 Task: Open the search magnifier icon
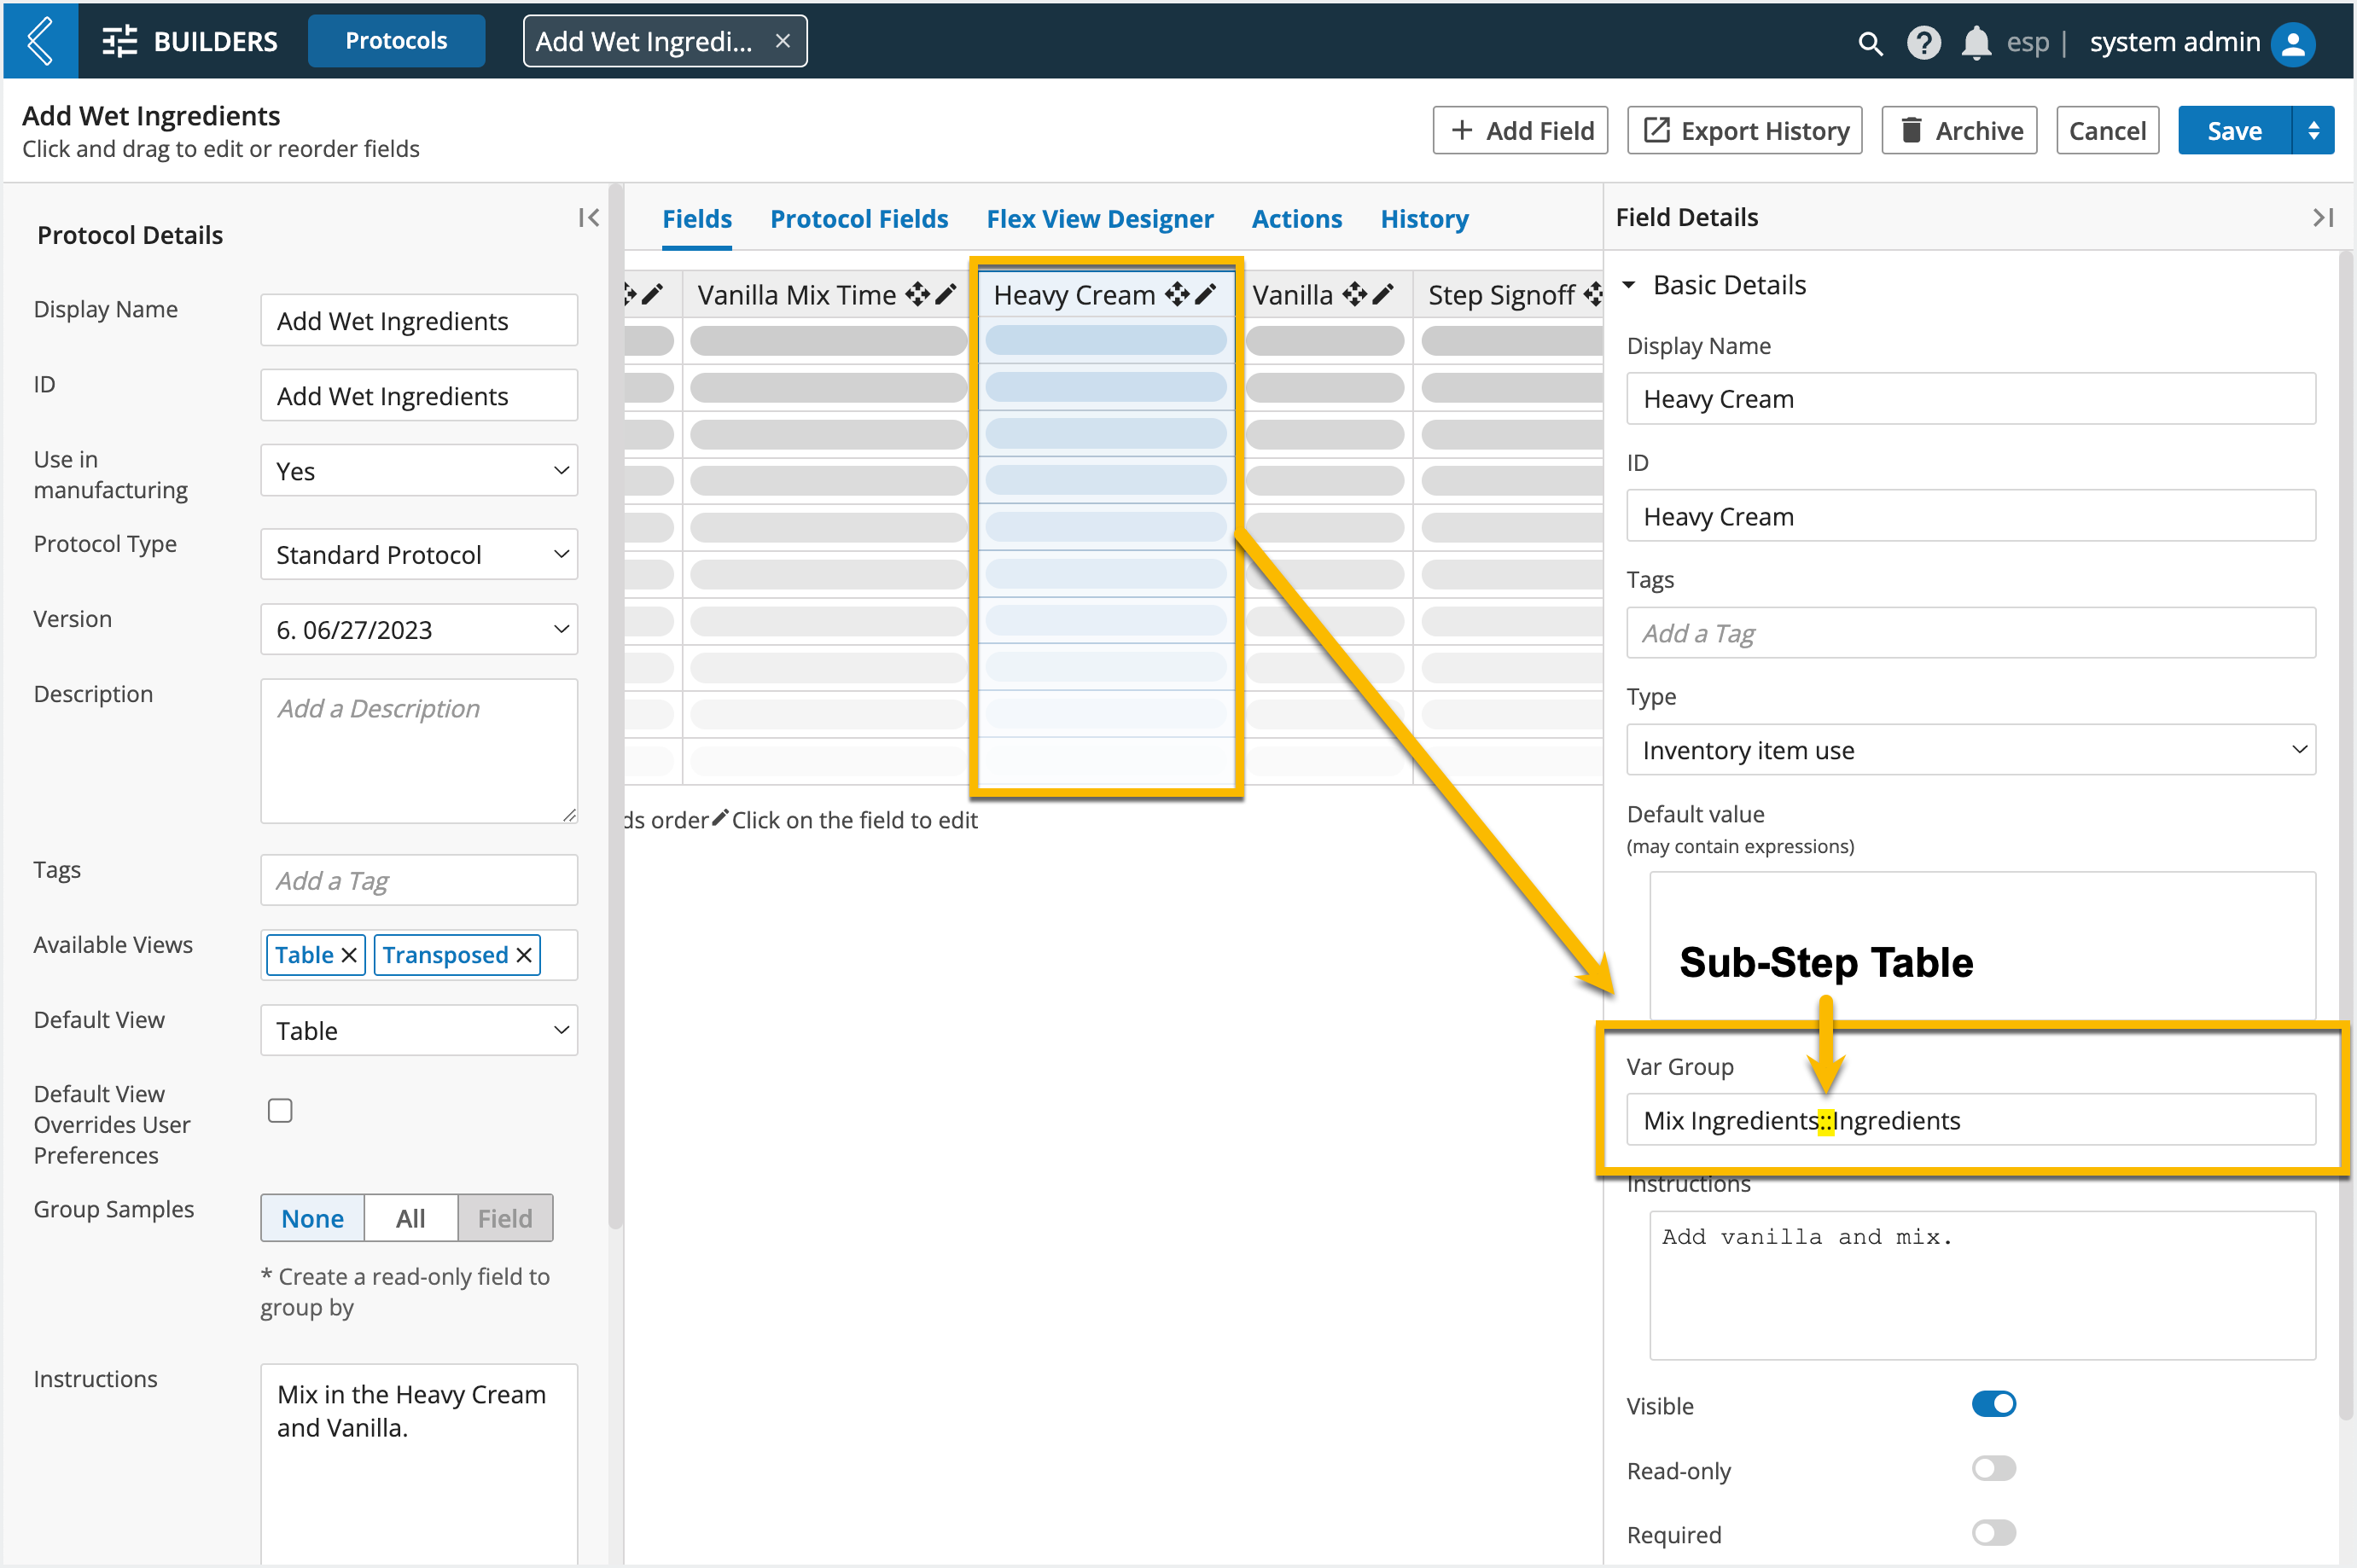(1869, 42)
